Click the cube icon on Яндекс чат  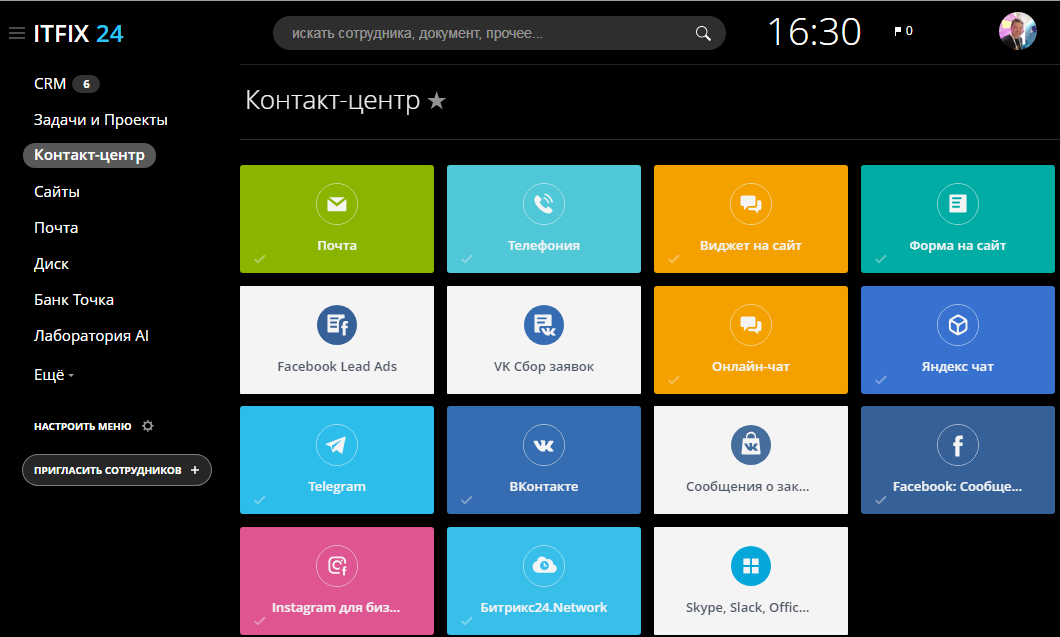pos(957,325)
